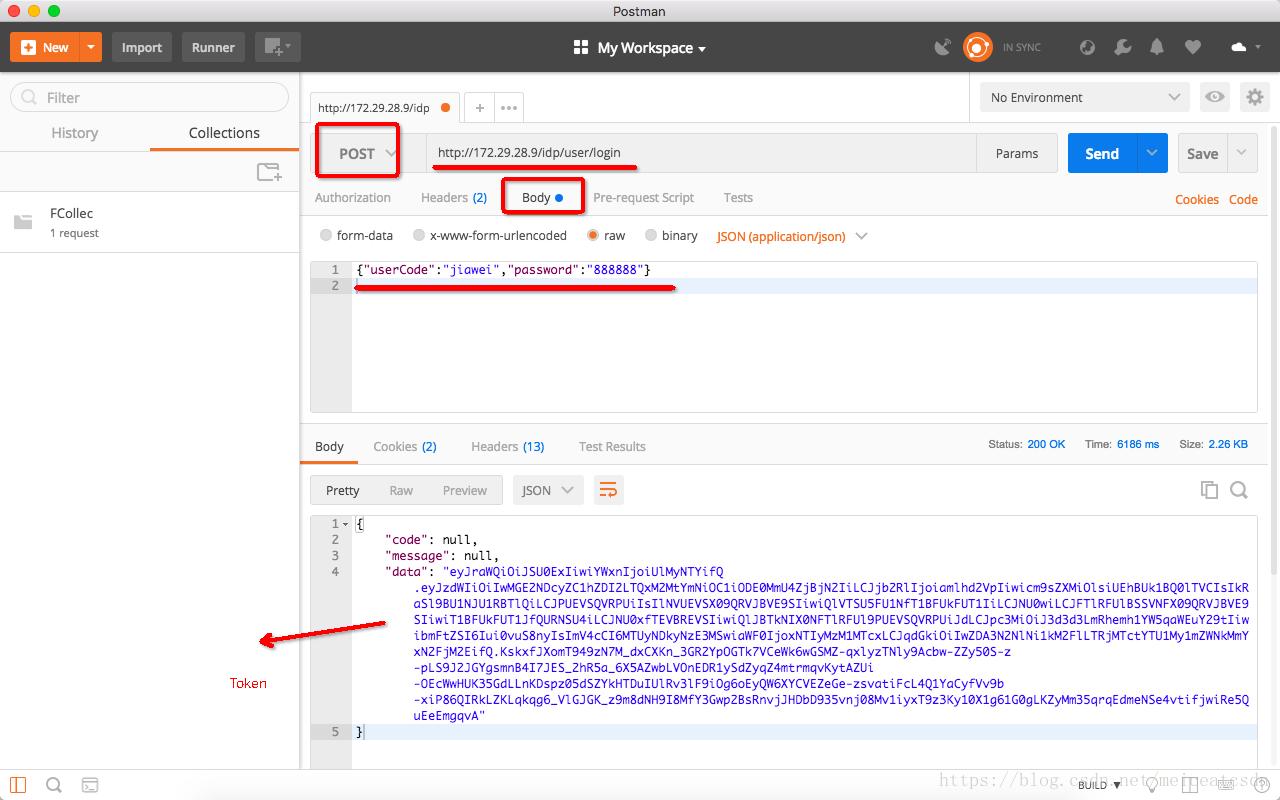Click the new window icon button

click(x=277, y=47)
